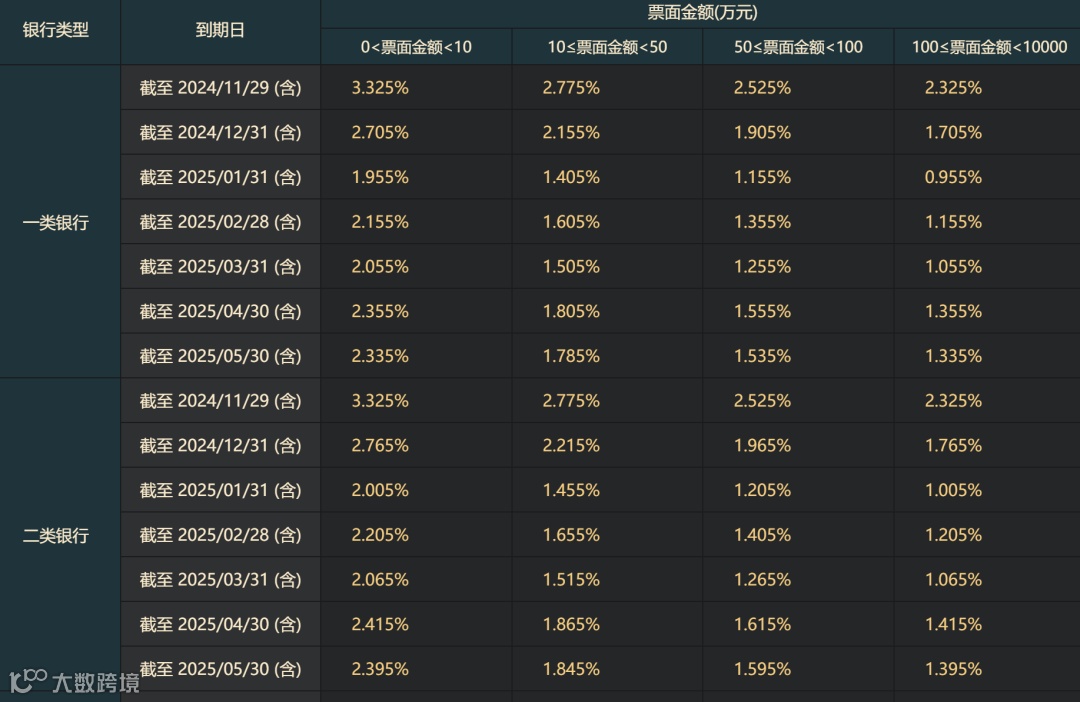The height and width of the screenshot is (702, 1080).
Task: Click the 0.955% rate cell
Action: pos(953,177)
